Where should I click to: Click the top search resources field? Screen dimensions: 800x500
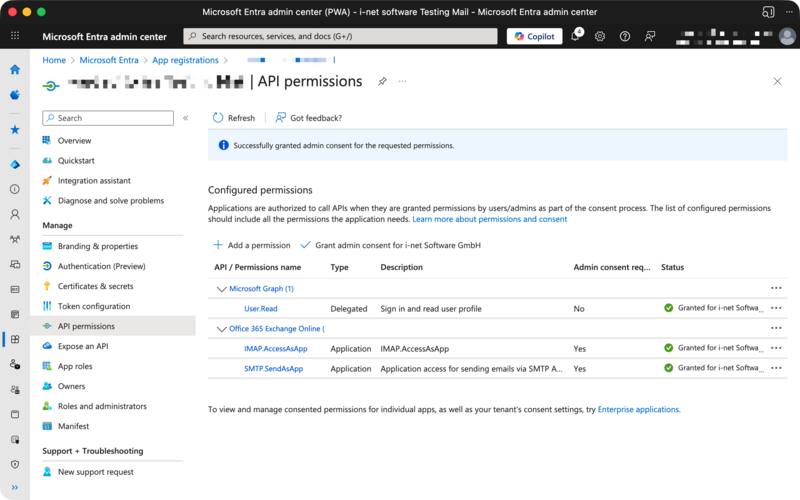click(340, 36)
